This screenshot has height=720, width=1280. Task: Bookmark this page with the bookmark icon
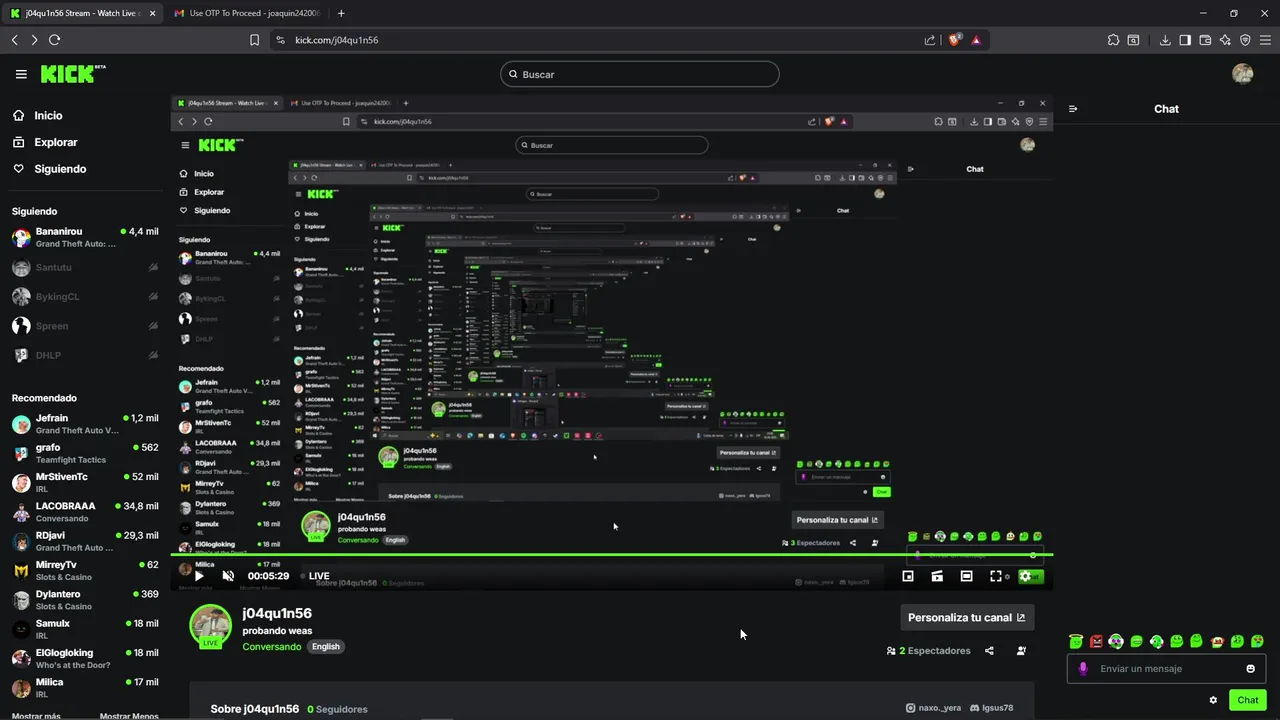[254, 40]
